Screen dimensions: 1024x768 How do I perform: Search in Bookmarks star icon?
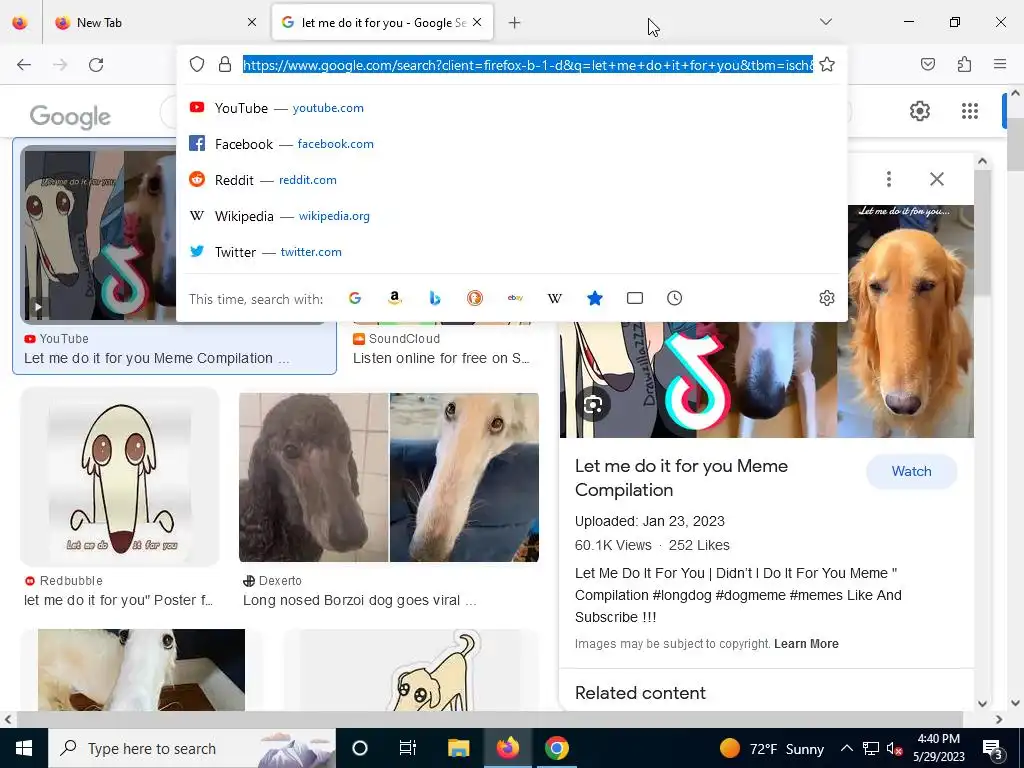pyautogui.click(x=595, y=298)
